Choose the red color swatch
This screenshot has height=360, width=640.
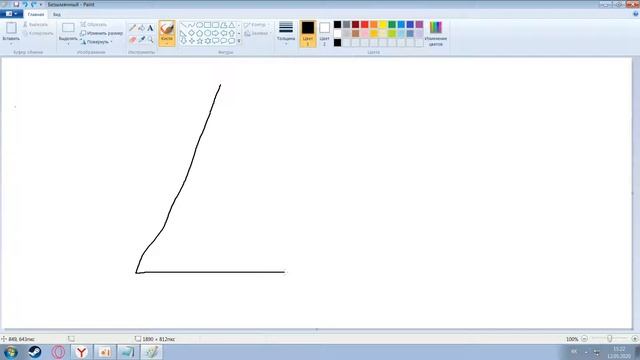coord(364,24)
